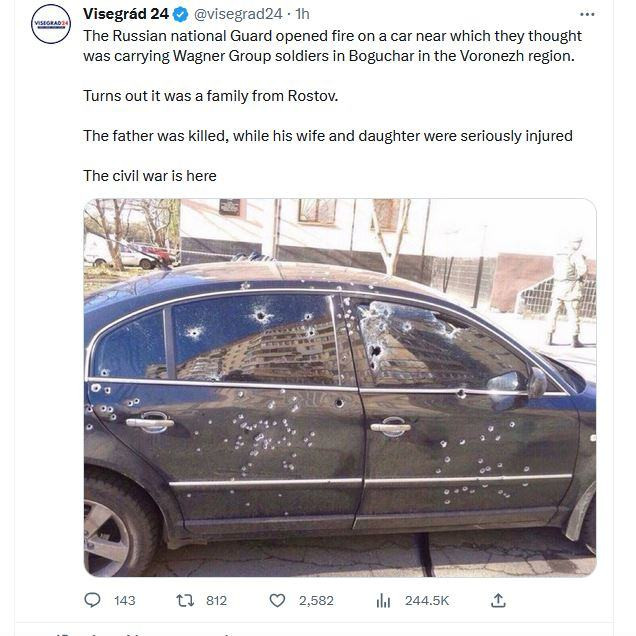
Task: Select the Visegrád 24 display name
Action: [126, 14]
